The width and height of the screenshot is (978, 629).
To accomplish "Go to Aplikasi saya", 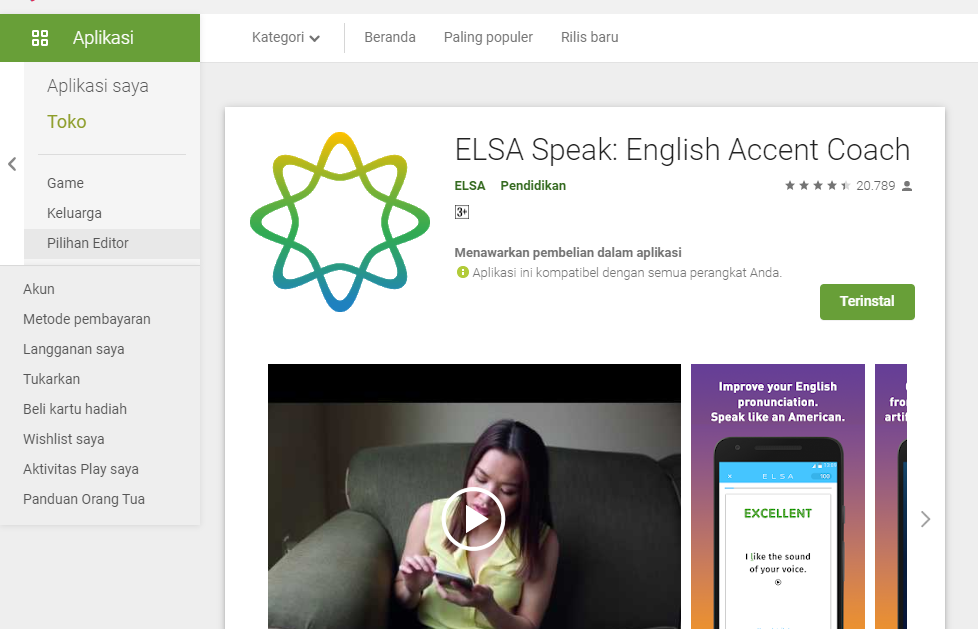I will point(98,85).
